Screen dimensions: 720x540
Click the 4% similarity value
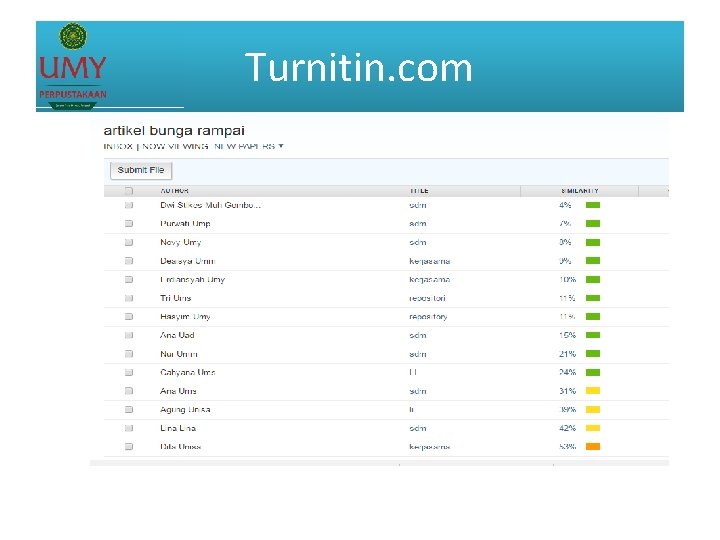tap(565, 205)
